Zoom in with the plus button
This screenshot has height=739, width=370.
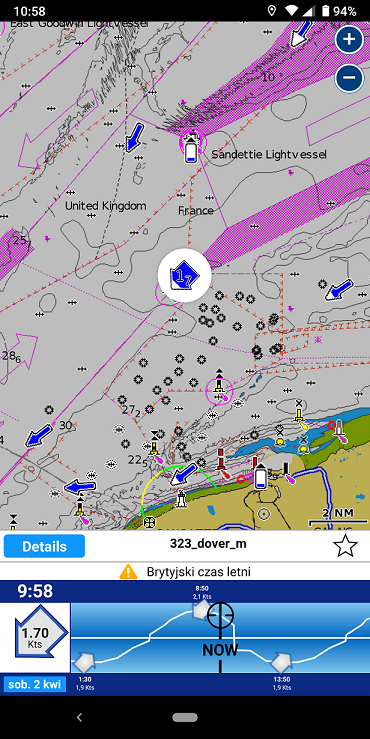[x=349, y=39]
